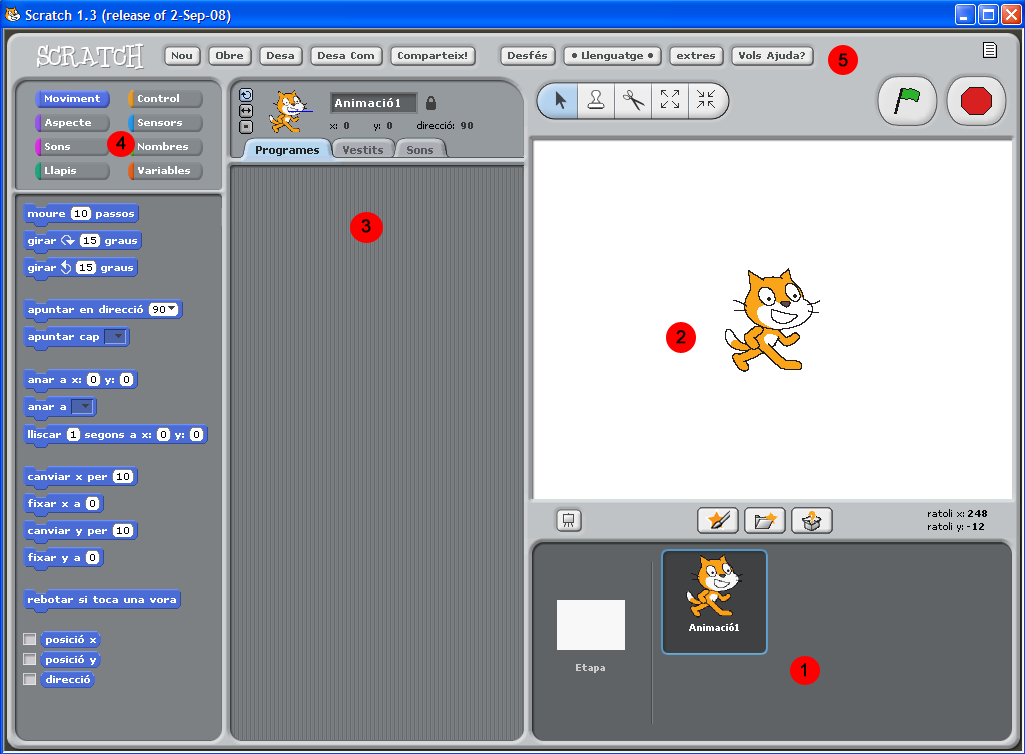Open the anar a block dropdown
The width and height of the screenshot is (1025, 754).
pyautogui.click(x=82, y=407)
